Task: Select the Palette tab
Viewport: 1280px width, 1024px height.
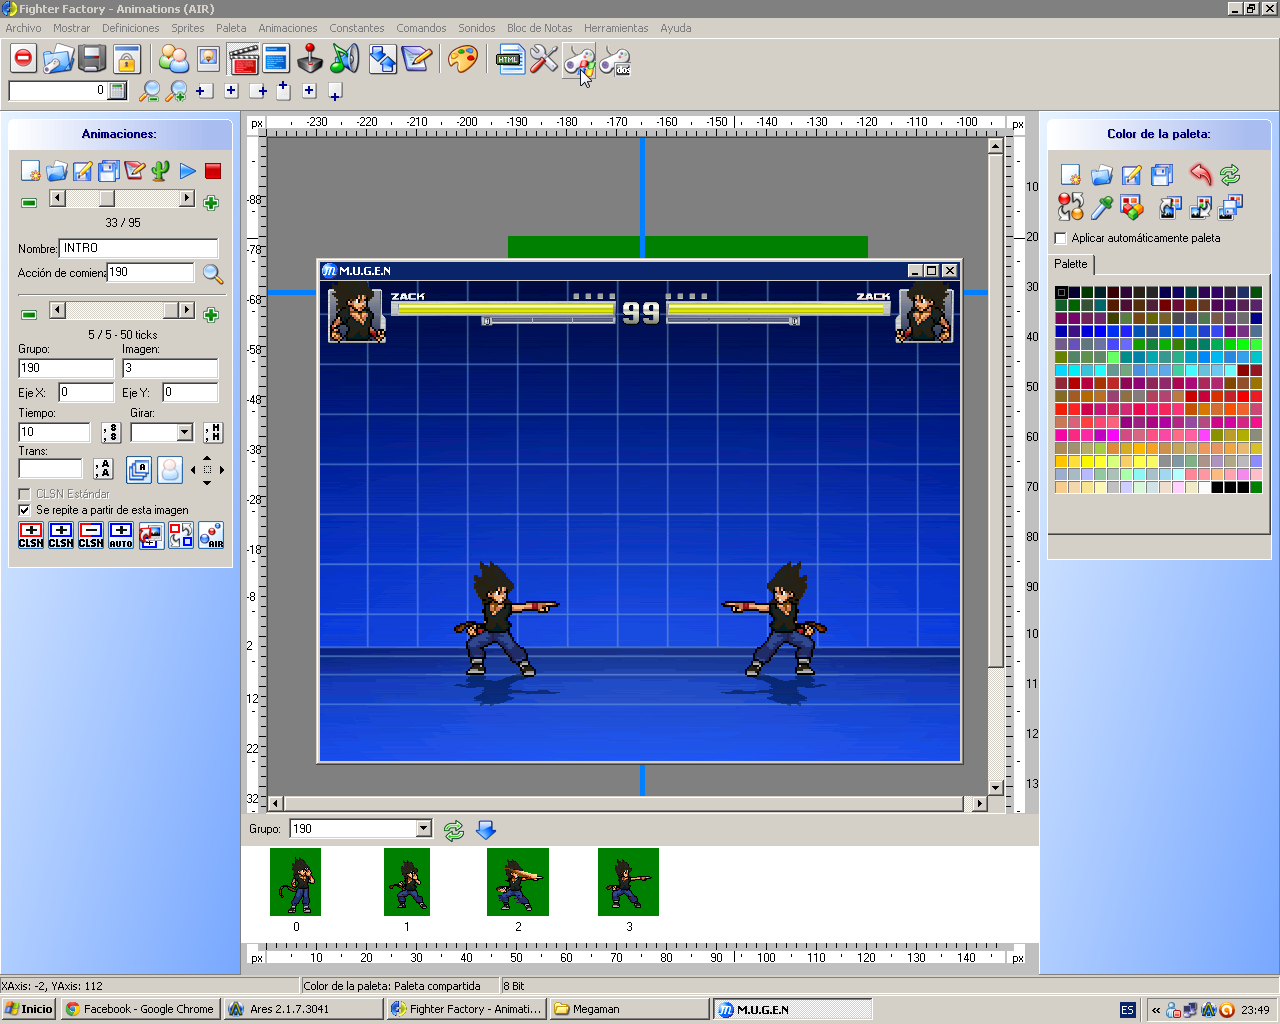Action: pyautogui.click(x=1071, y=264)
